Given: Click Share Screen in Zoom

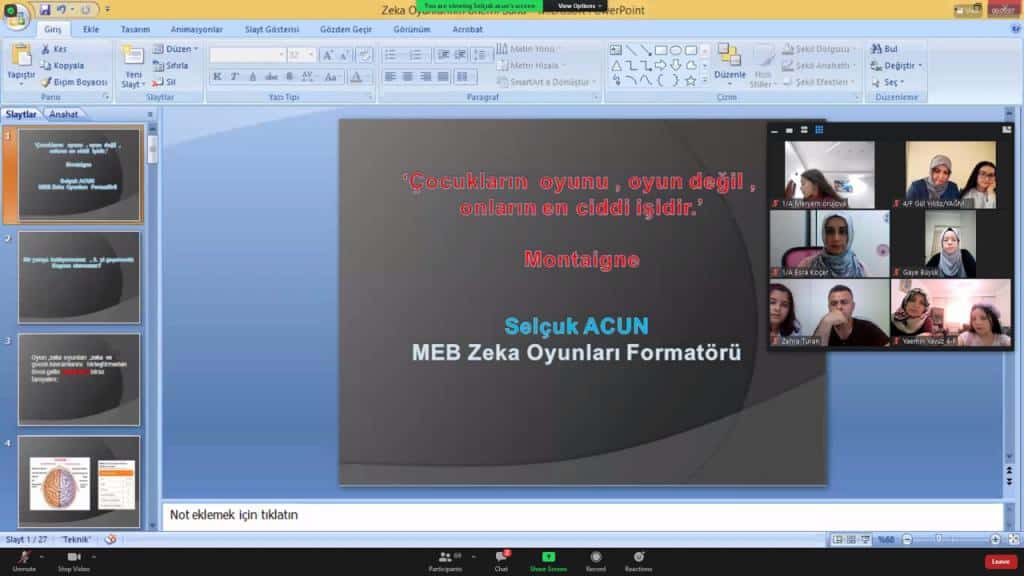Looking at the screenshot, I should click(x=549, y=562).
